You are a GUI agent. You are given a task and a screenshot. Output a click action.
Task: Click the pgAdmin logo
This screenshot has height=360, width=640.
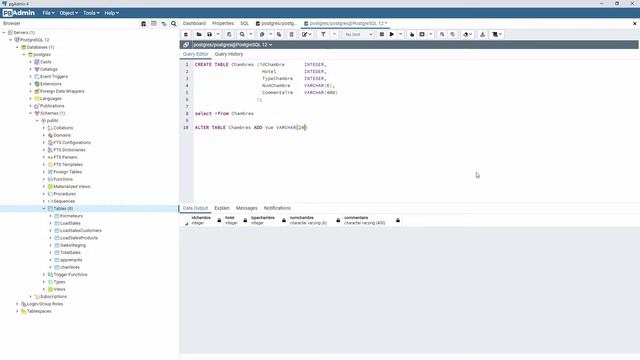click(19, 13)
